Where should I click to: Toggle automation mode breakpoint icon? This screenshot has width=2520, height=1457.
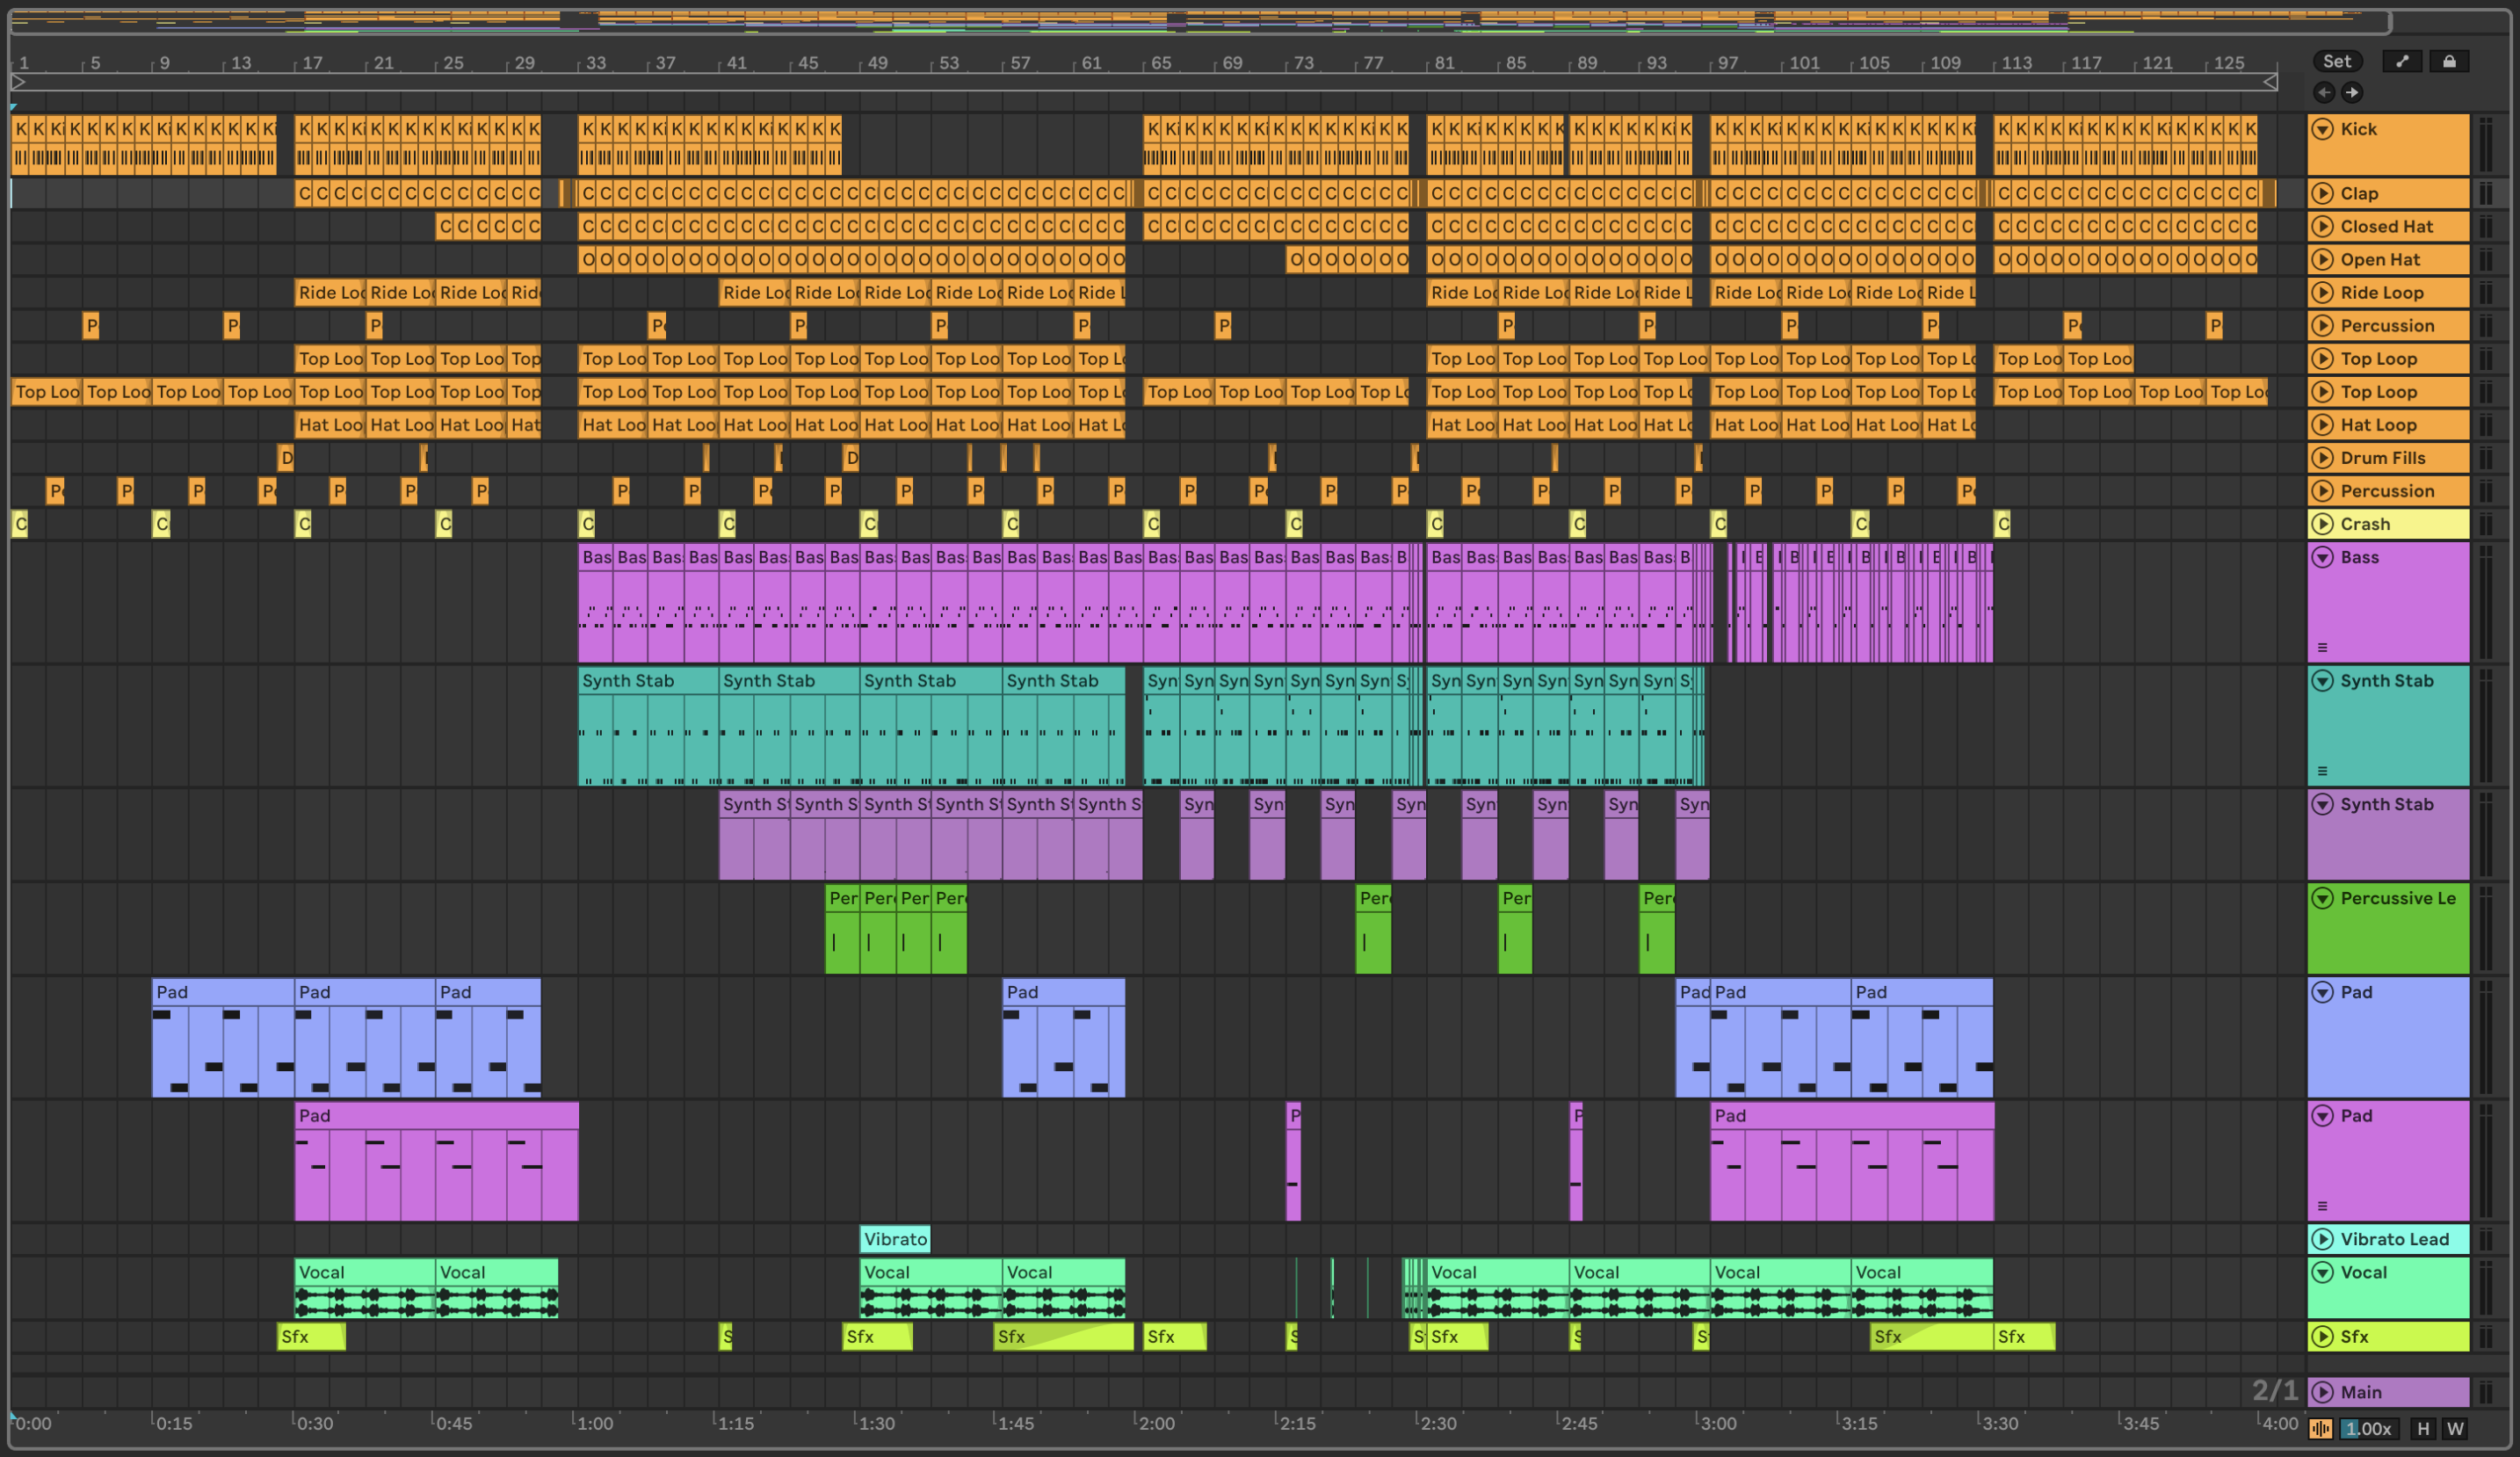[x=2402, y=61]
